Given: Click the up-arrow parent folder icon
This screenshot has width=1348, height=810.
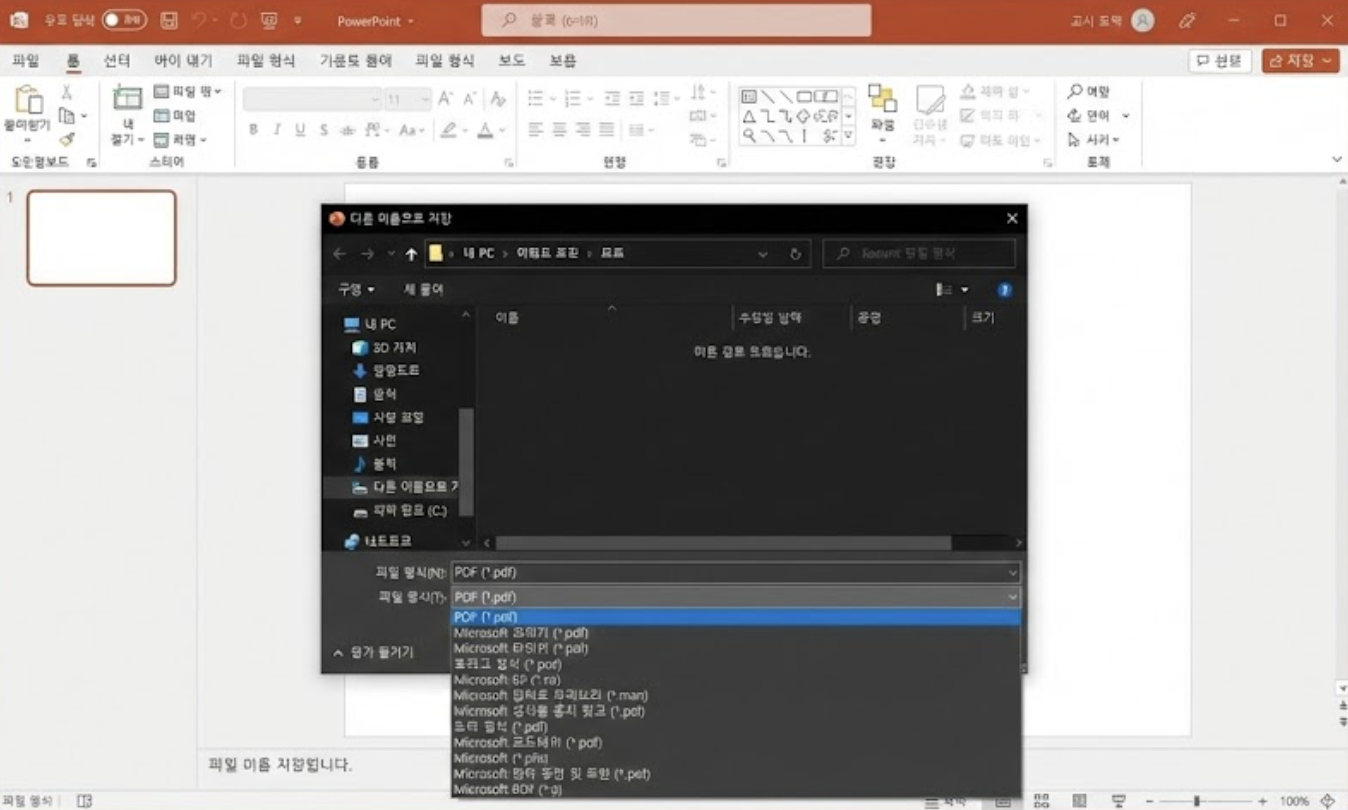Looking at the screenshot, I should click(411, 254).
